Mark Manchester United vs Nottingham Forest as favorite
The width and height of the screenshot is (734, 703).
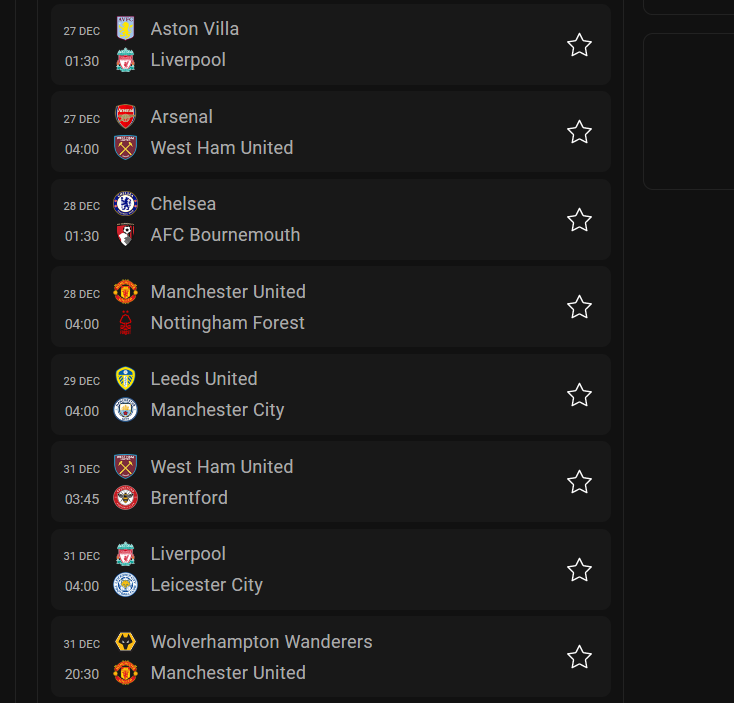[x=579, y=307]
